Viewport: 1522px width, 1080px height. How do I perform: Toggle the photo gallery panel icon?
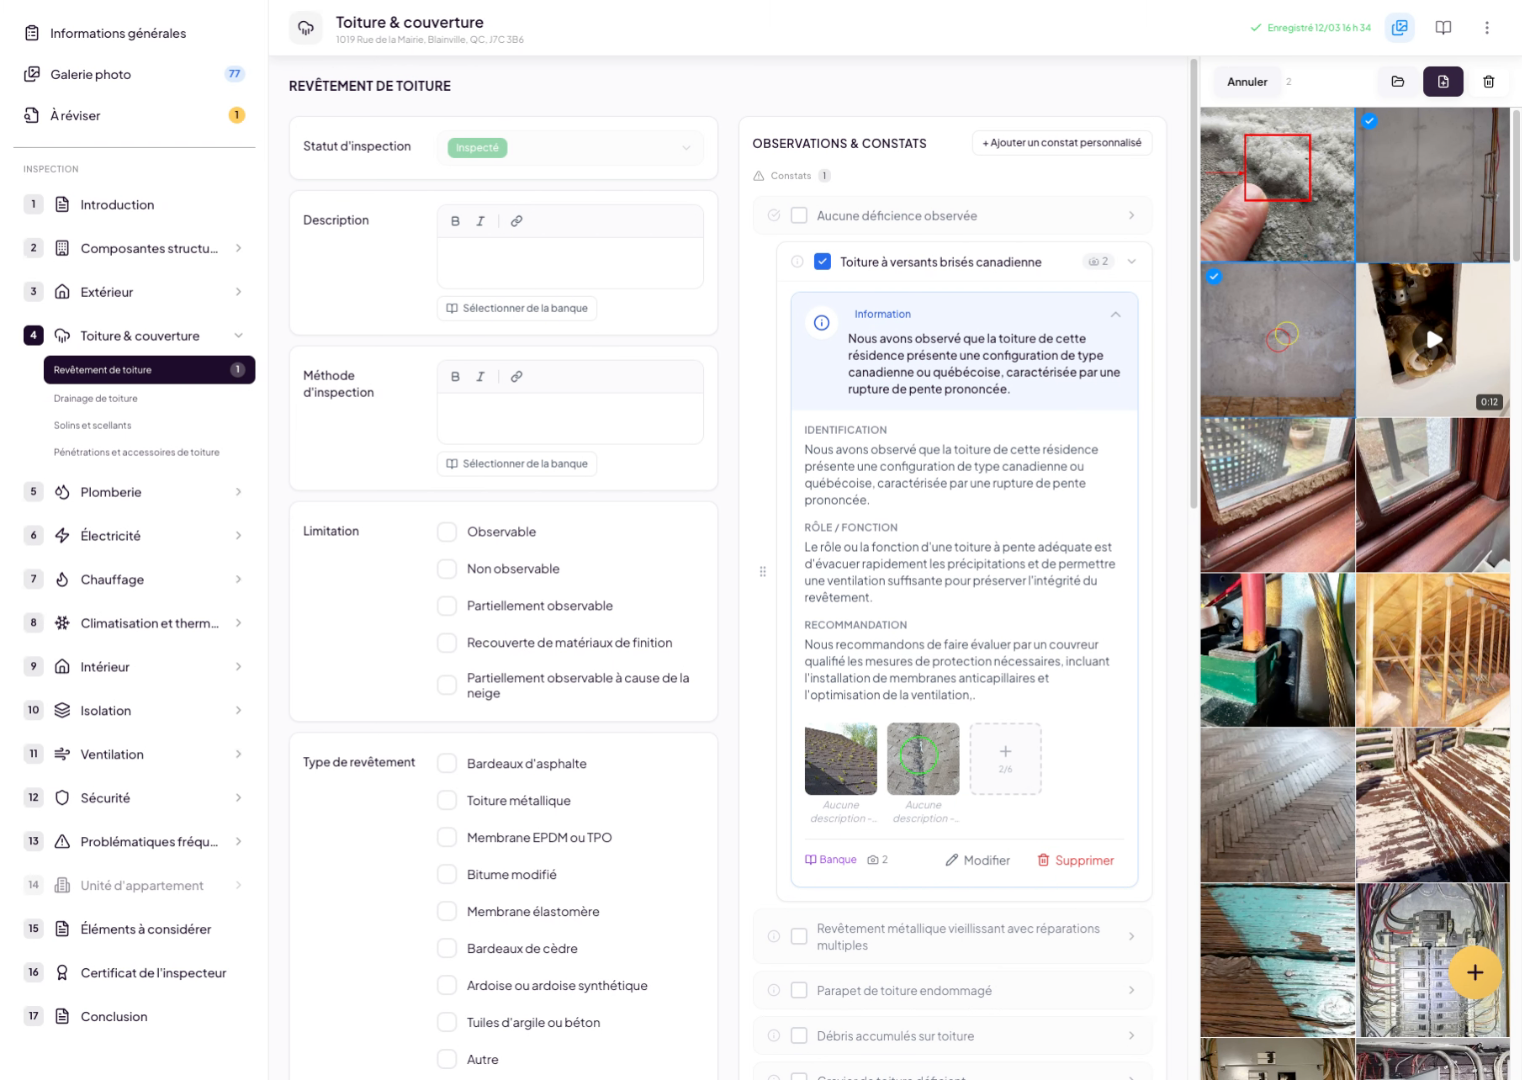point(1399,28)
